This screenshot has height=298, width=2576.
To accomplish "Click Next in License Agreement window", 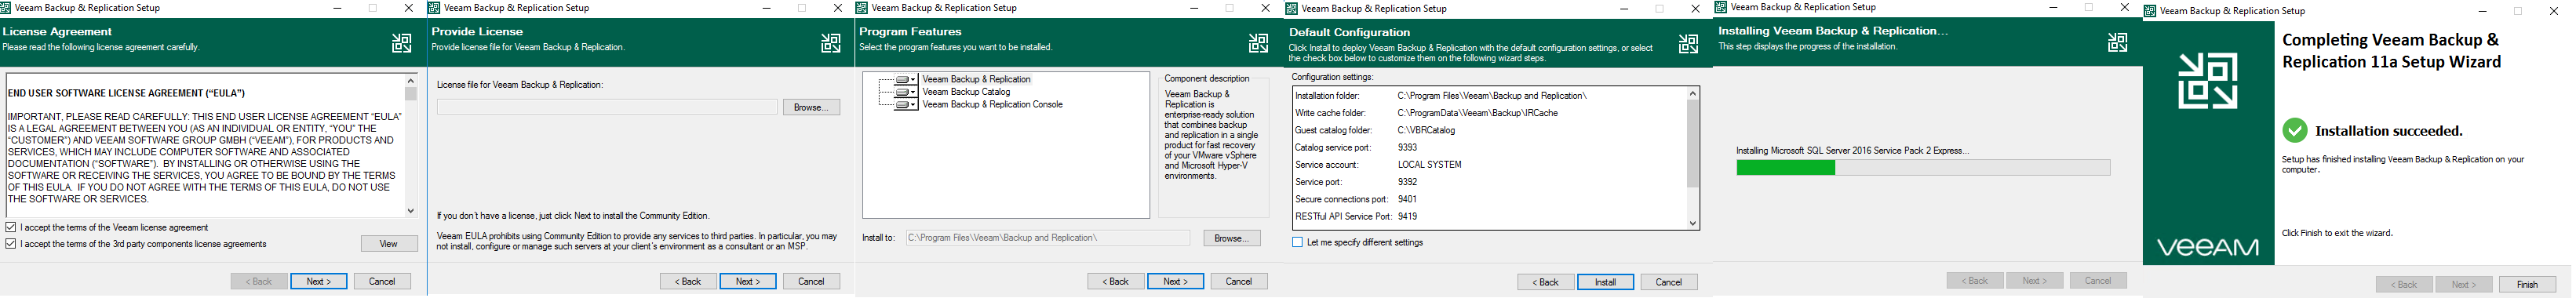I will 319,282.
